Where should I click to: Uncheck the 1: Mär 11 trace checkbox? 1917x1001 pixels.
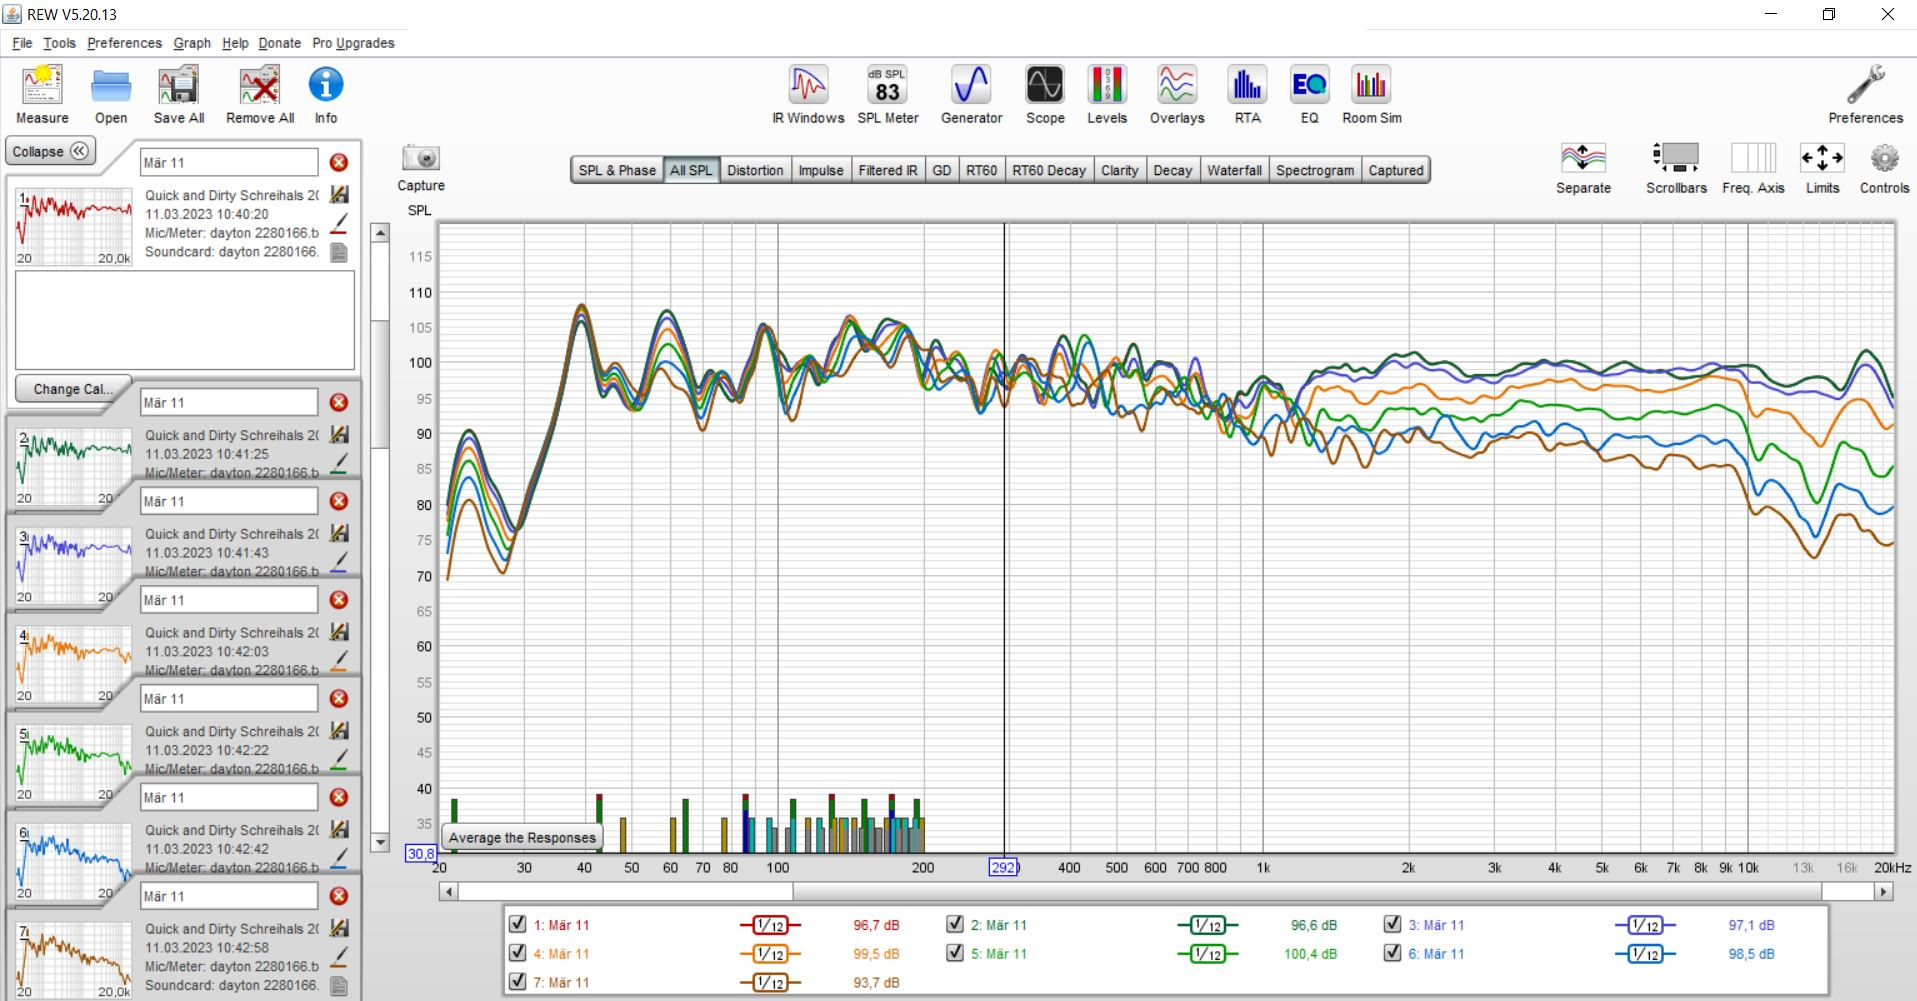point(518,924)
